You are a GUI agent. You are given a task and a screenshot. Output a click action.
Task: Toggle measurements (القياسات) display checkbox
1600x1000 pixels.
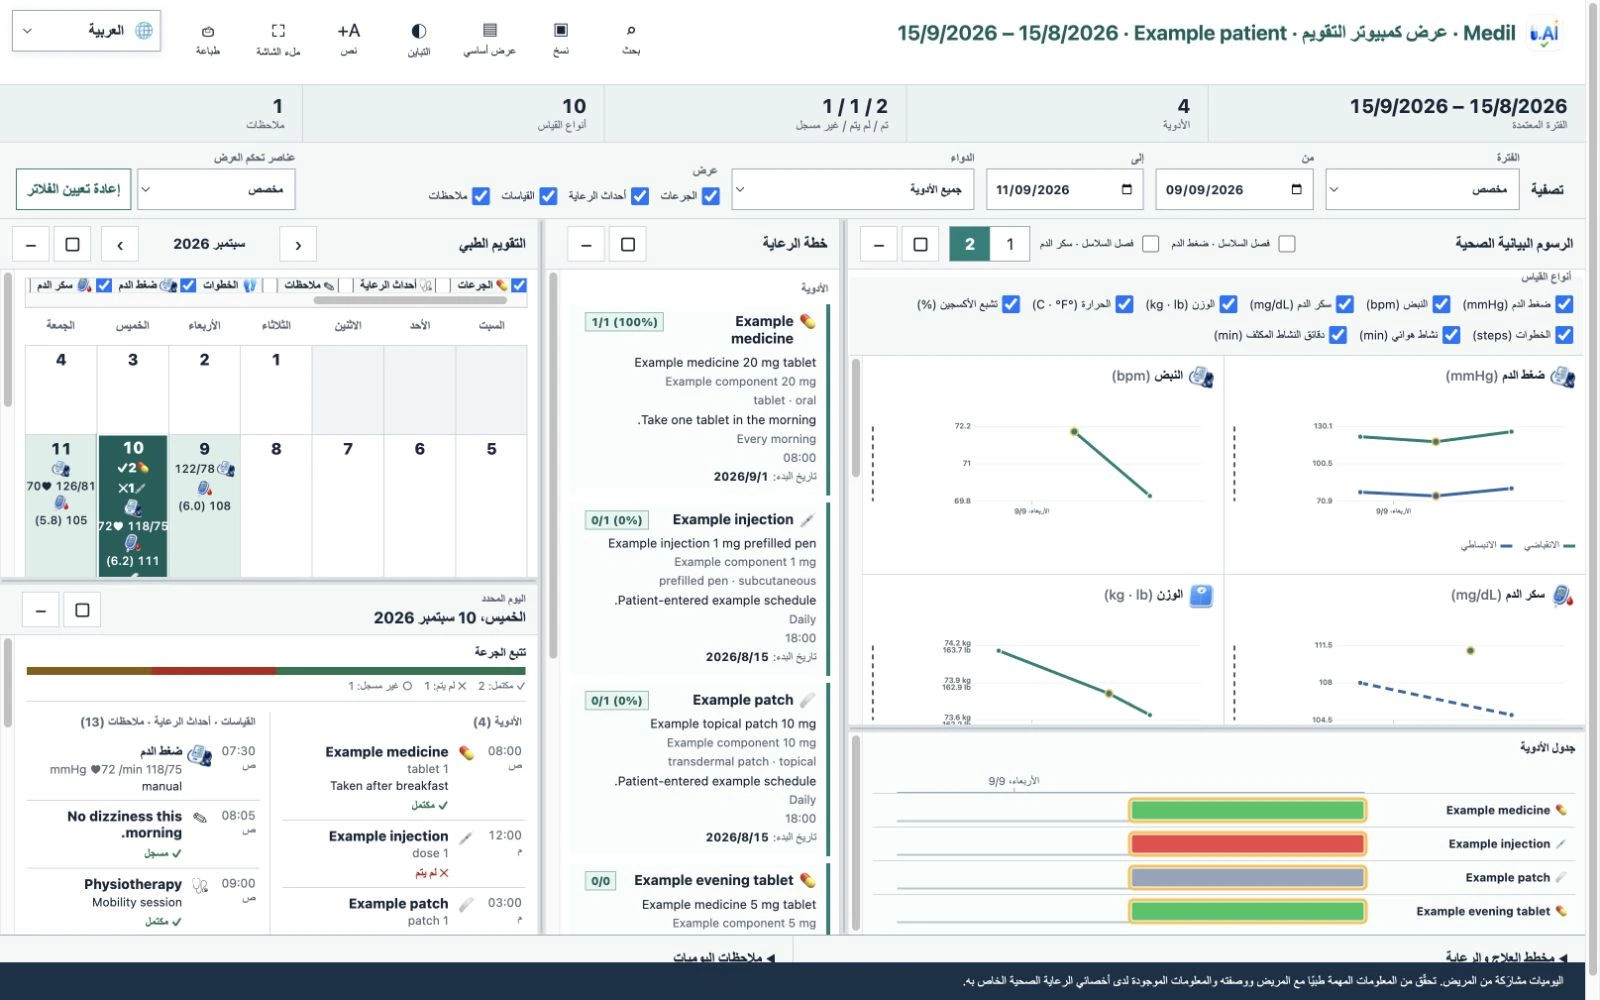point(548,196)
